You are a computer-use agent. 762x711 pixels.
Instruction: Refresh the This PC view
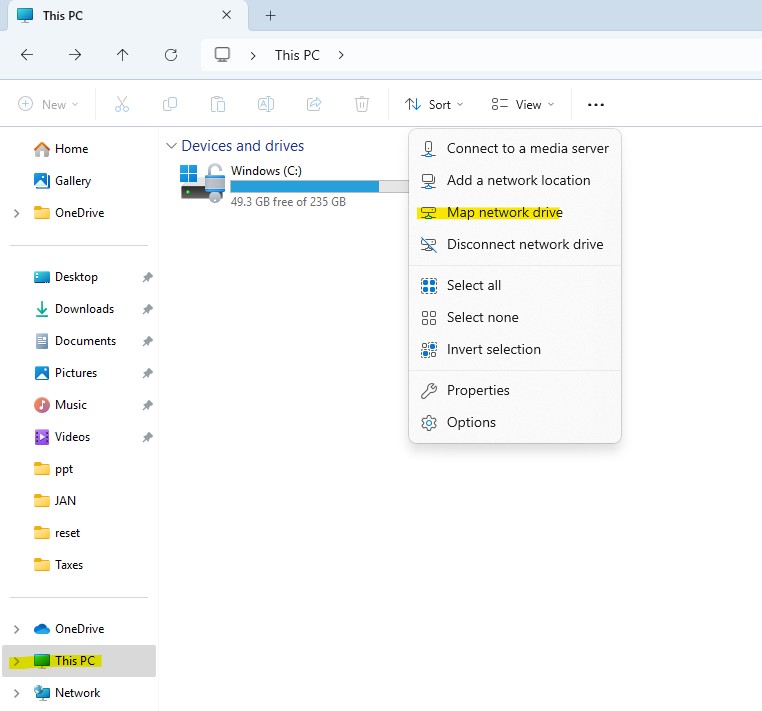[171, 55]
